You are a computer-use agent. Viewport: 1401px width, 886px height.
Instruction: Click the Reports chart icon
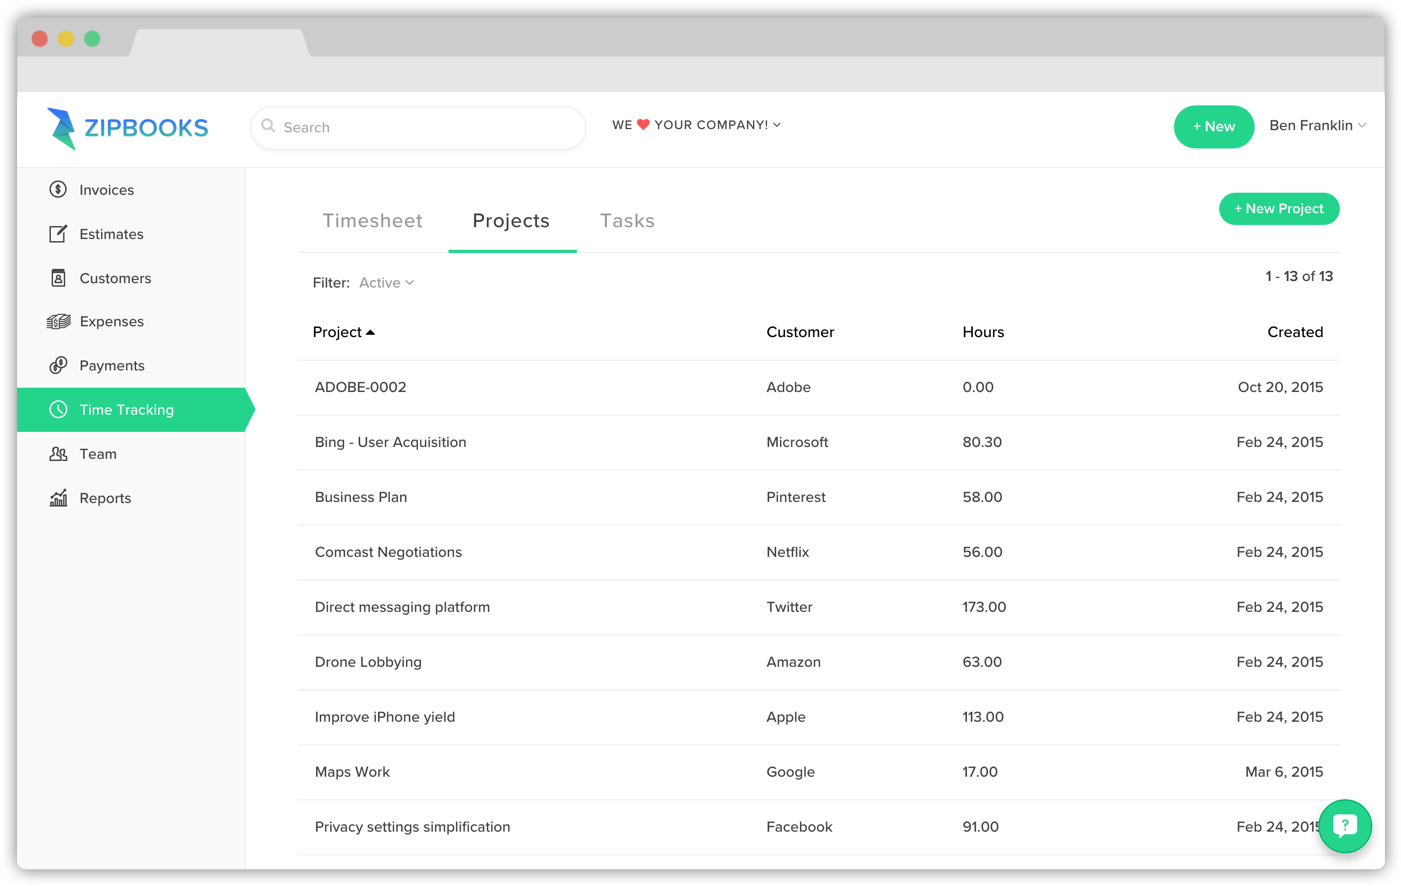(x=58, y=497)
